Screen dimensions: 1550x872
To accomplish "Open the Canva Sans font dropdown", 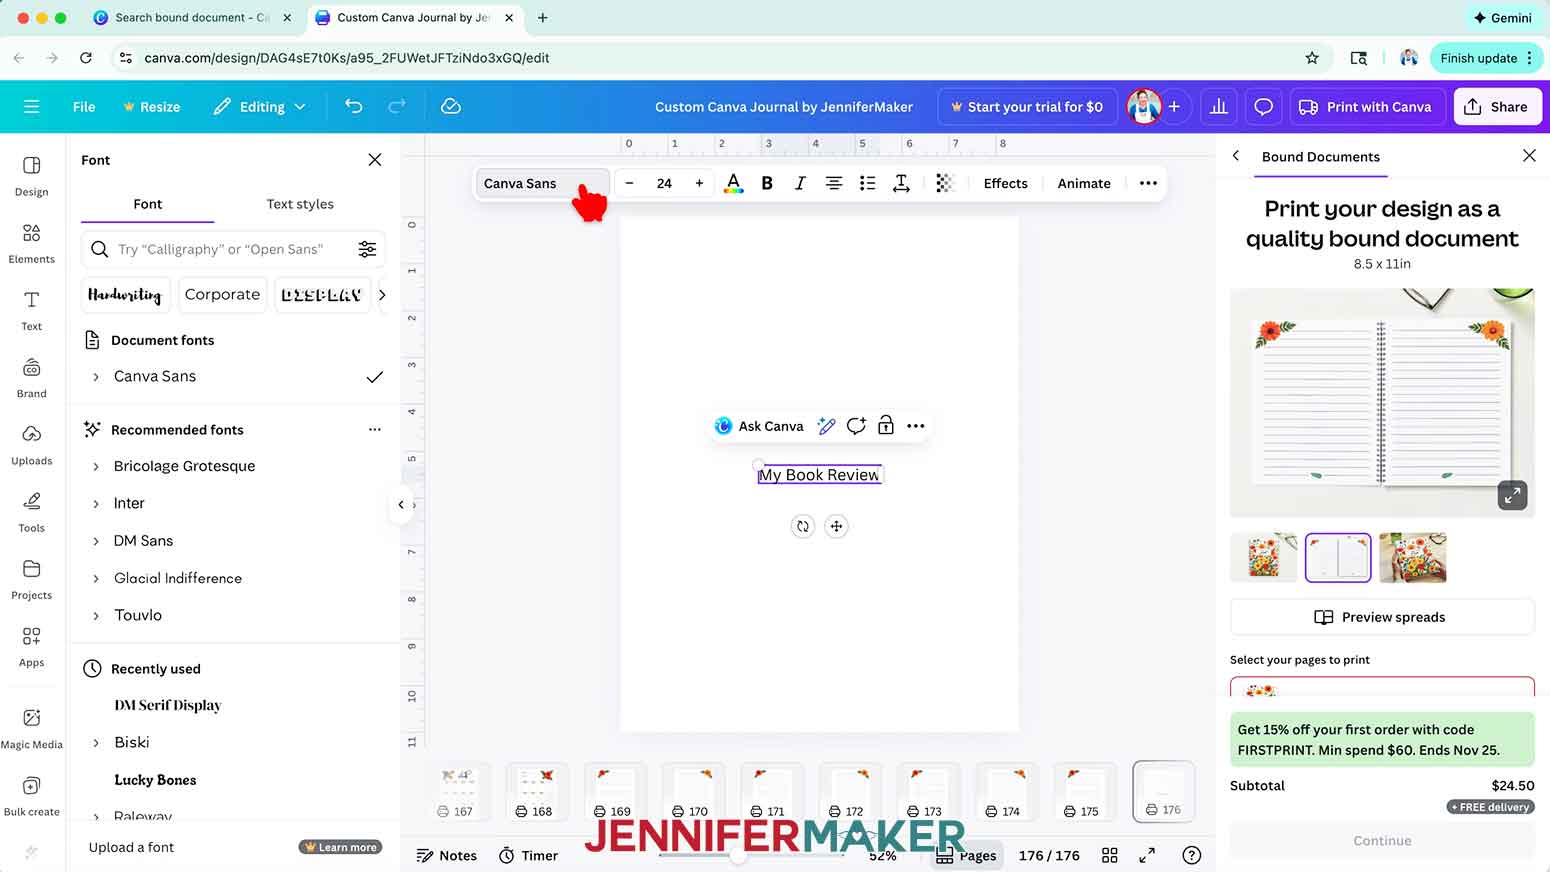I will point(542,183).
